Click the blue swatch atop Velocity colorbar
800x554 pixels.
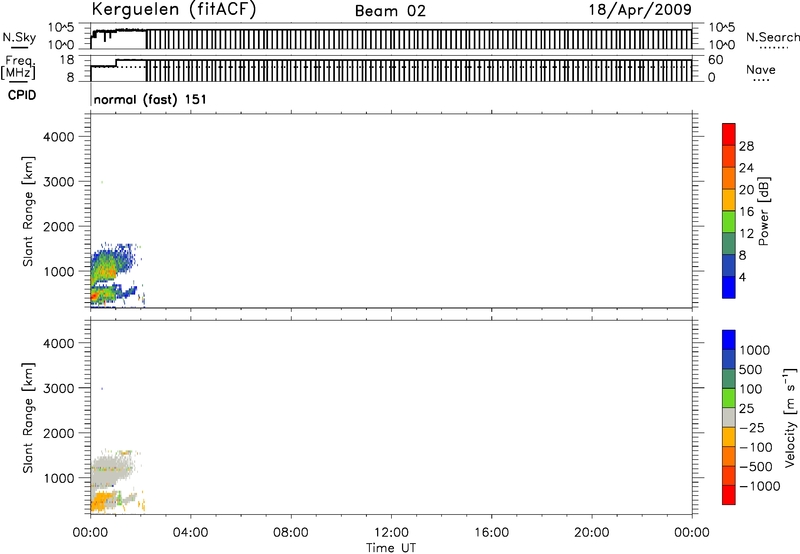pos(729,340)
